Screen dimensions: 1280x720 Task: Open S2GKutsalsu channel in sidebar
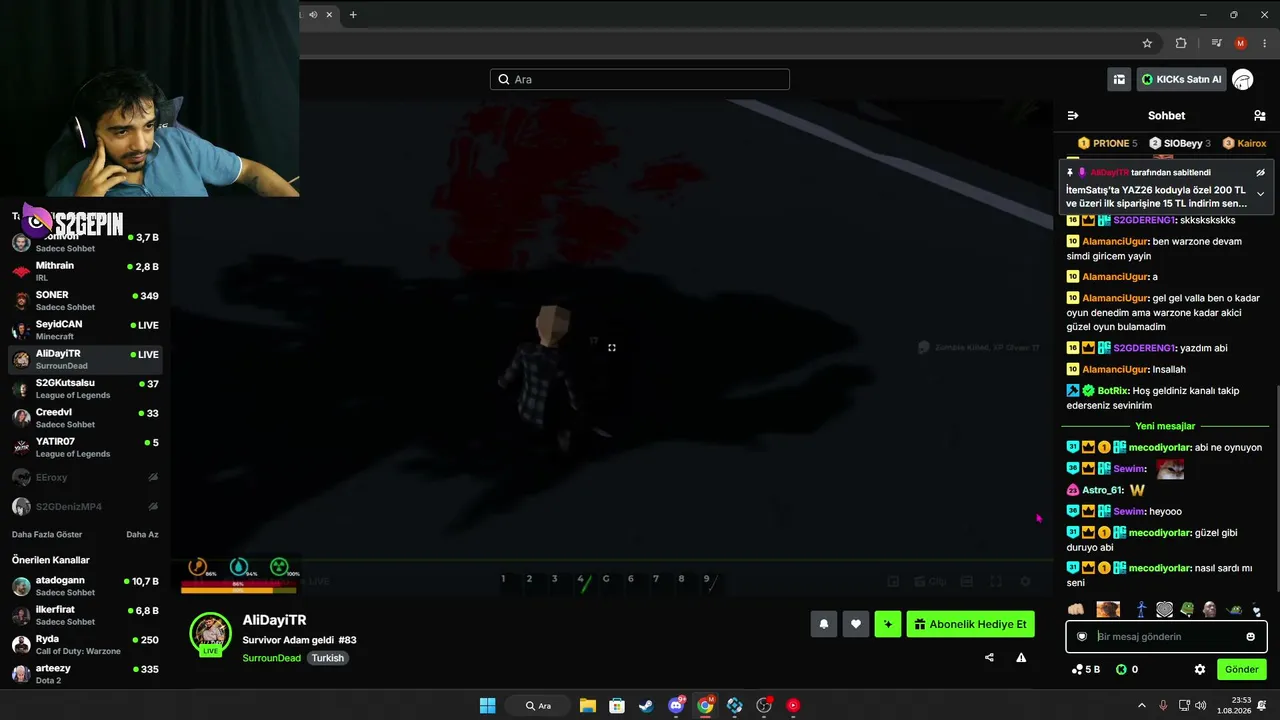(85, 388)
